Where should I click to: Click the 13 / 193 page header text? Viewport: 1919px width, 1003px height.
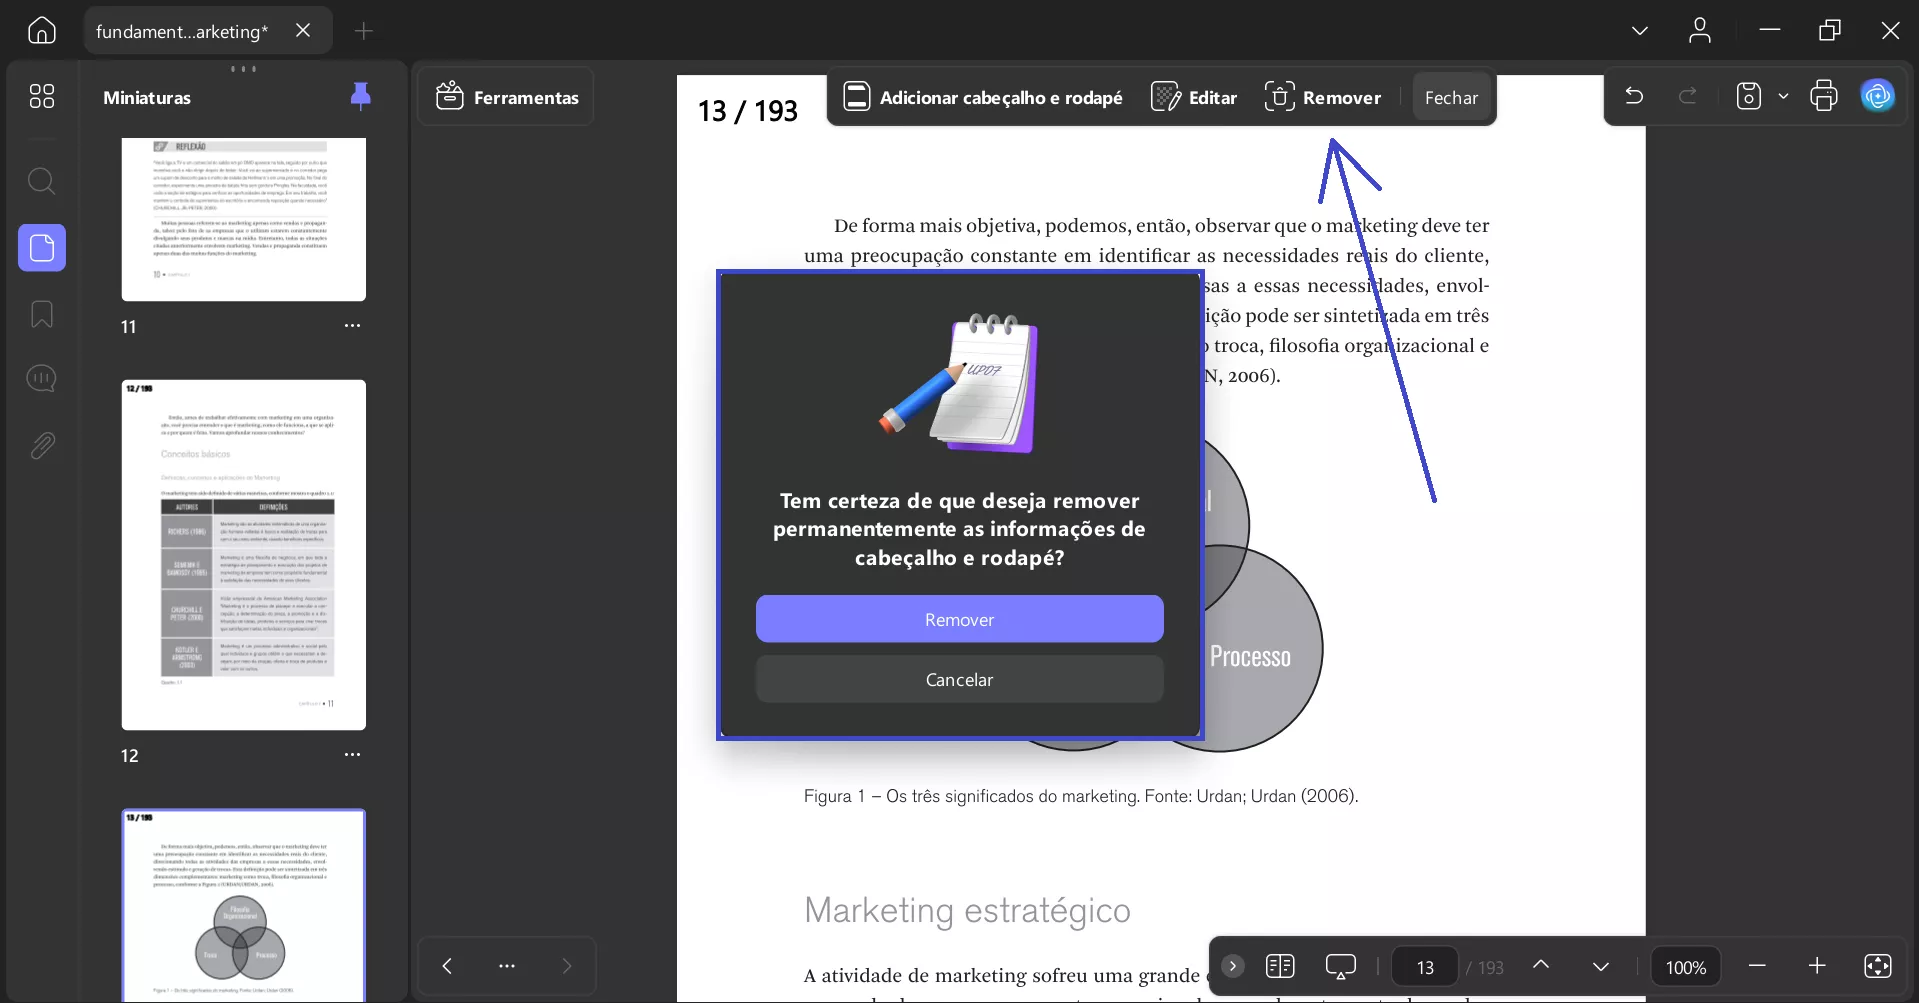(748, 111)
